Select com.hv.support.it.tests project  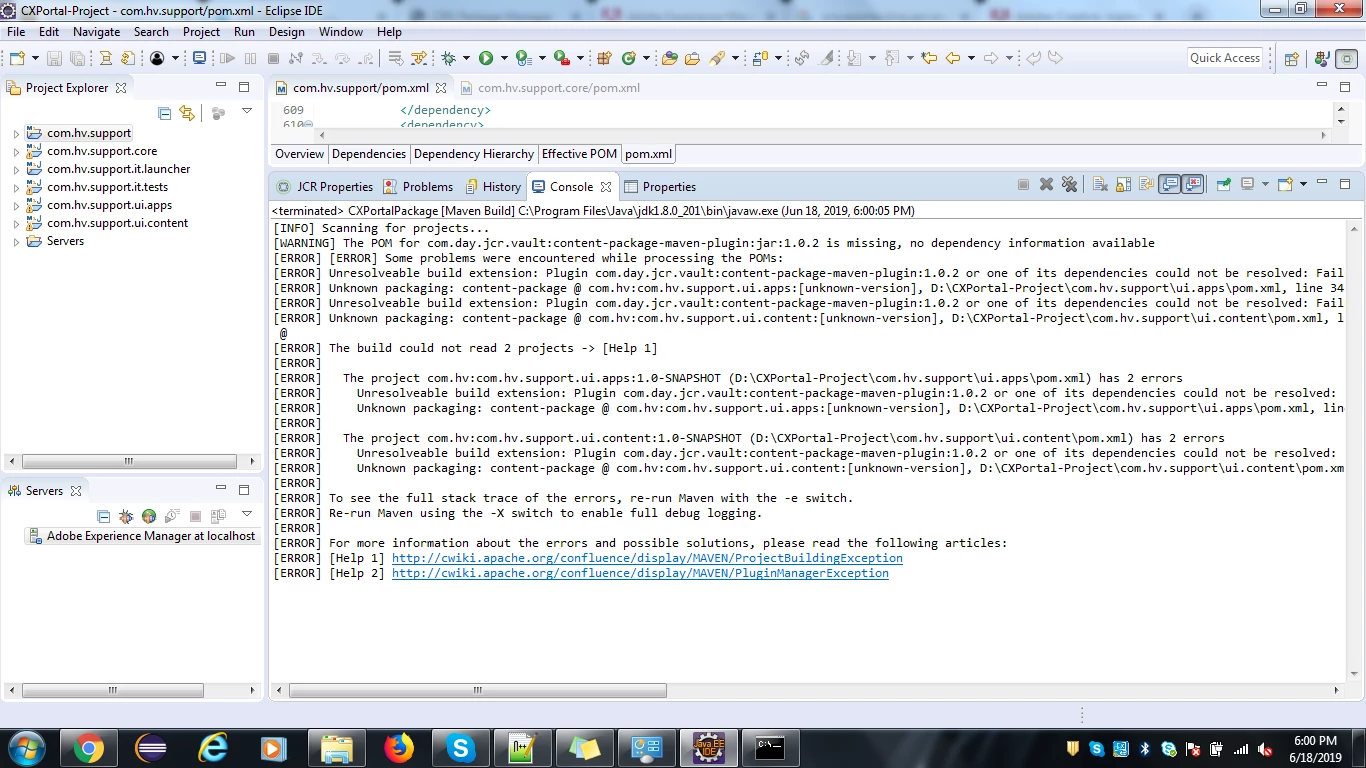pyautogui.click(x=107, y=187)
